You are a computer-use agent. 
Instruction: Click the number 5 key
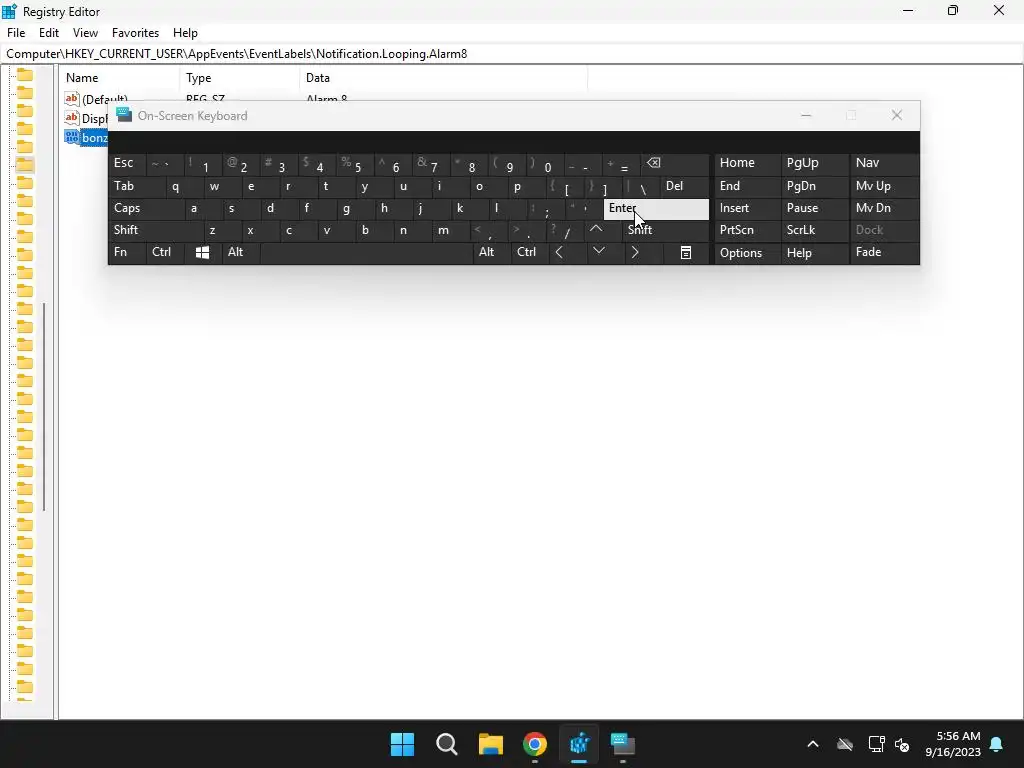tap(355, 163)
